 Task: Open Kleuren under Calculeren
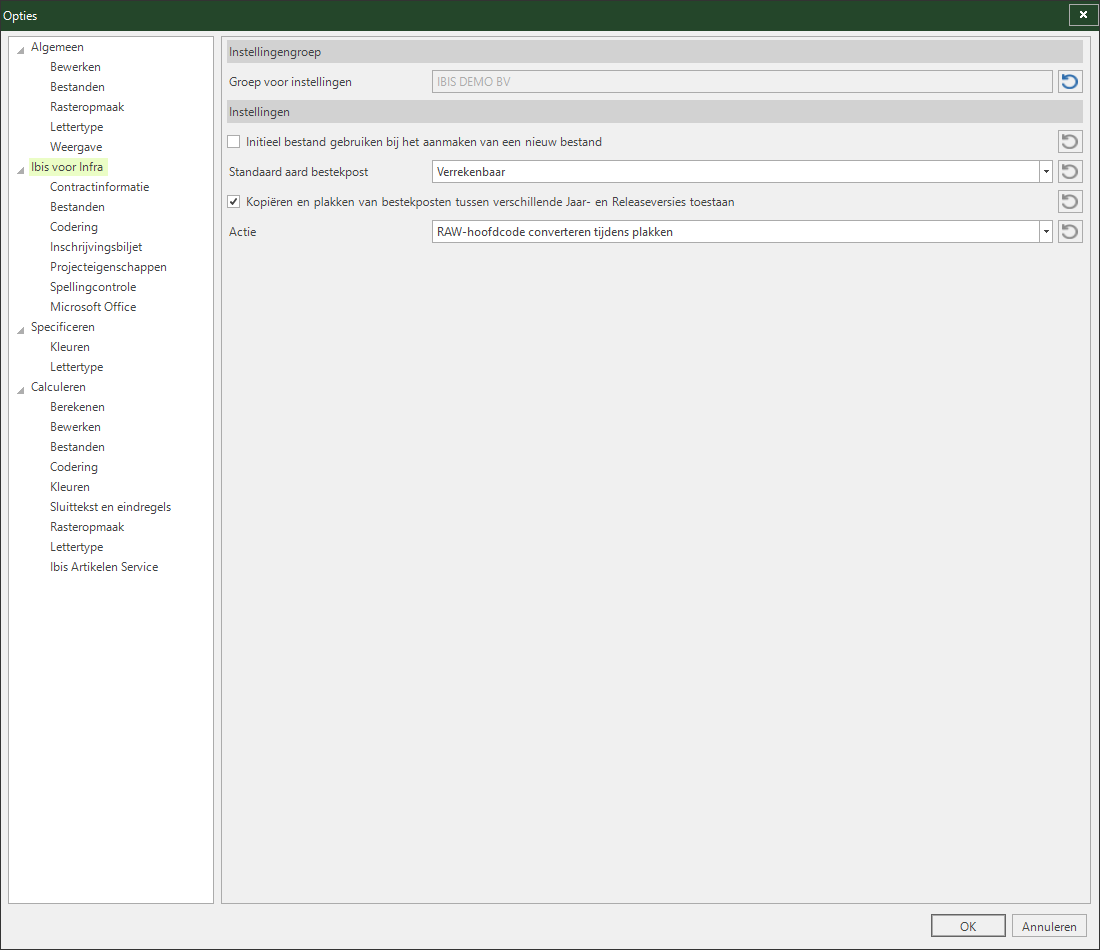(69, 487)
